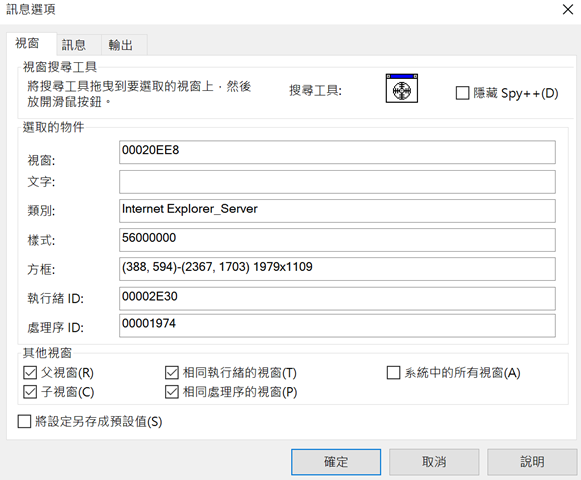The image size is (581, 480).
Task: Click the empty 文字 field
Action: 337,182
